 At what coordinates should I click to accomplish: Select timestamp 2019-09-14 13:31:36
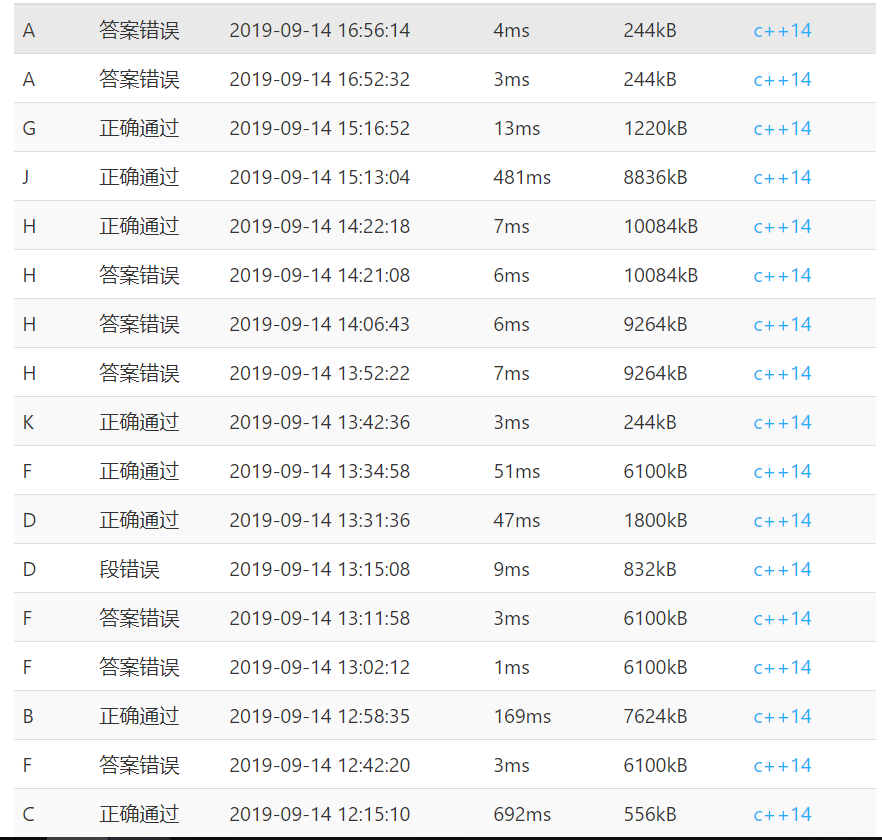(x=319, y=520)
